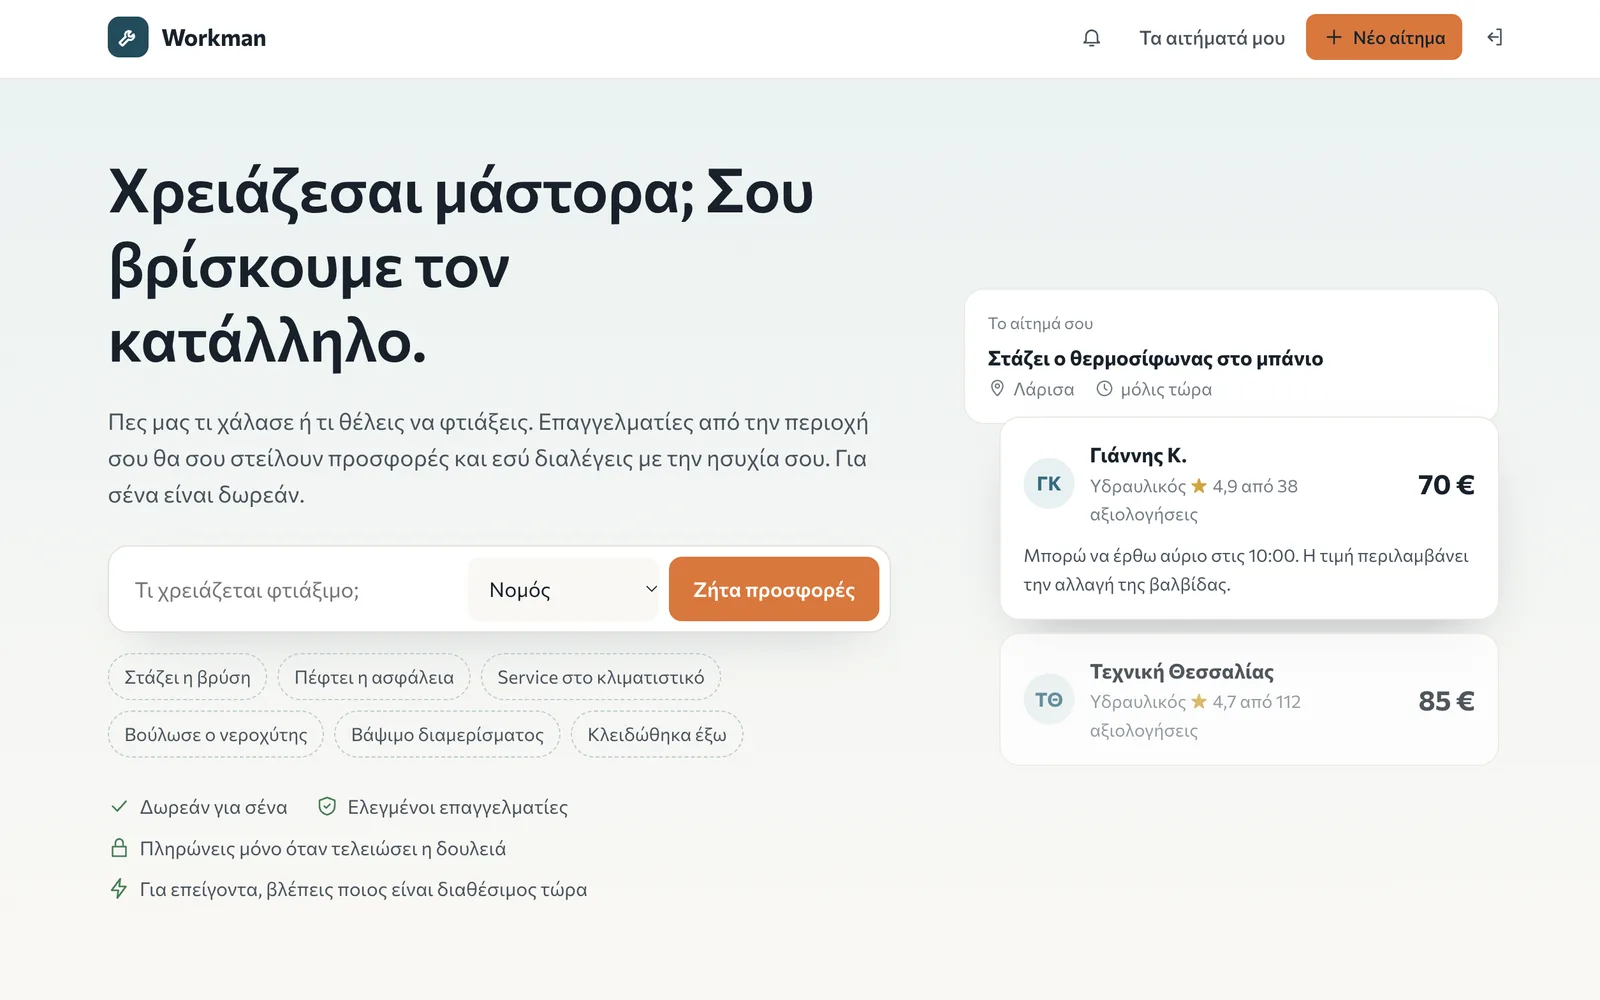Click the checkmark icon beside Δωρεάν για σένα
The width and height of the screenshot is (1600, 1000).
(x=119, y=806)
